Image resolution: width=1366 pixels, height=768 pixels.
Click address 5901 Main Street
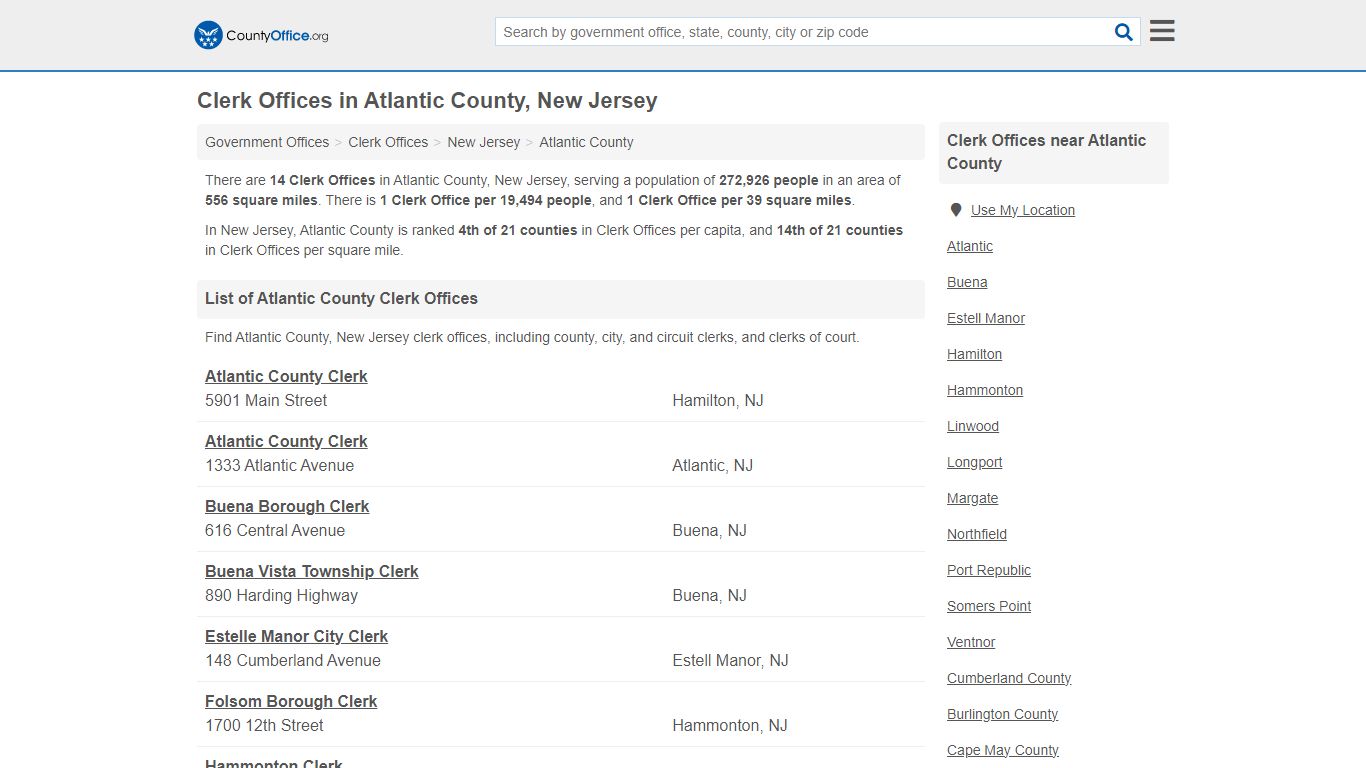(266, 400)
